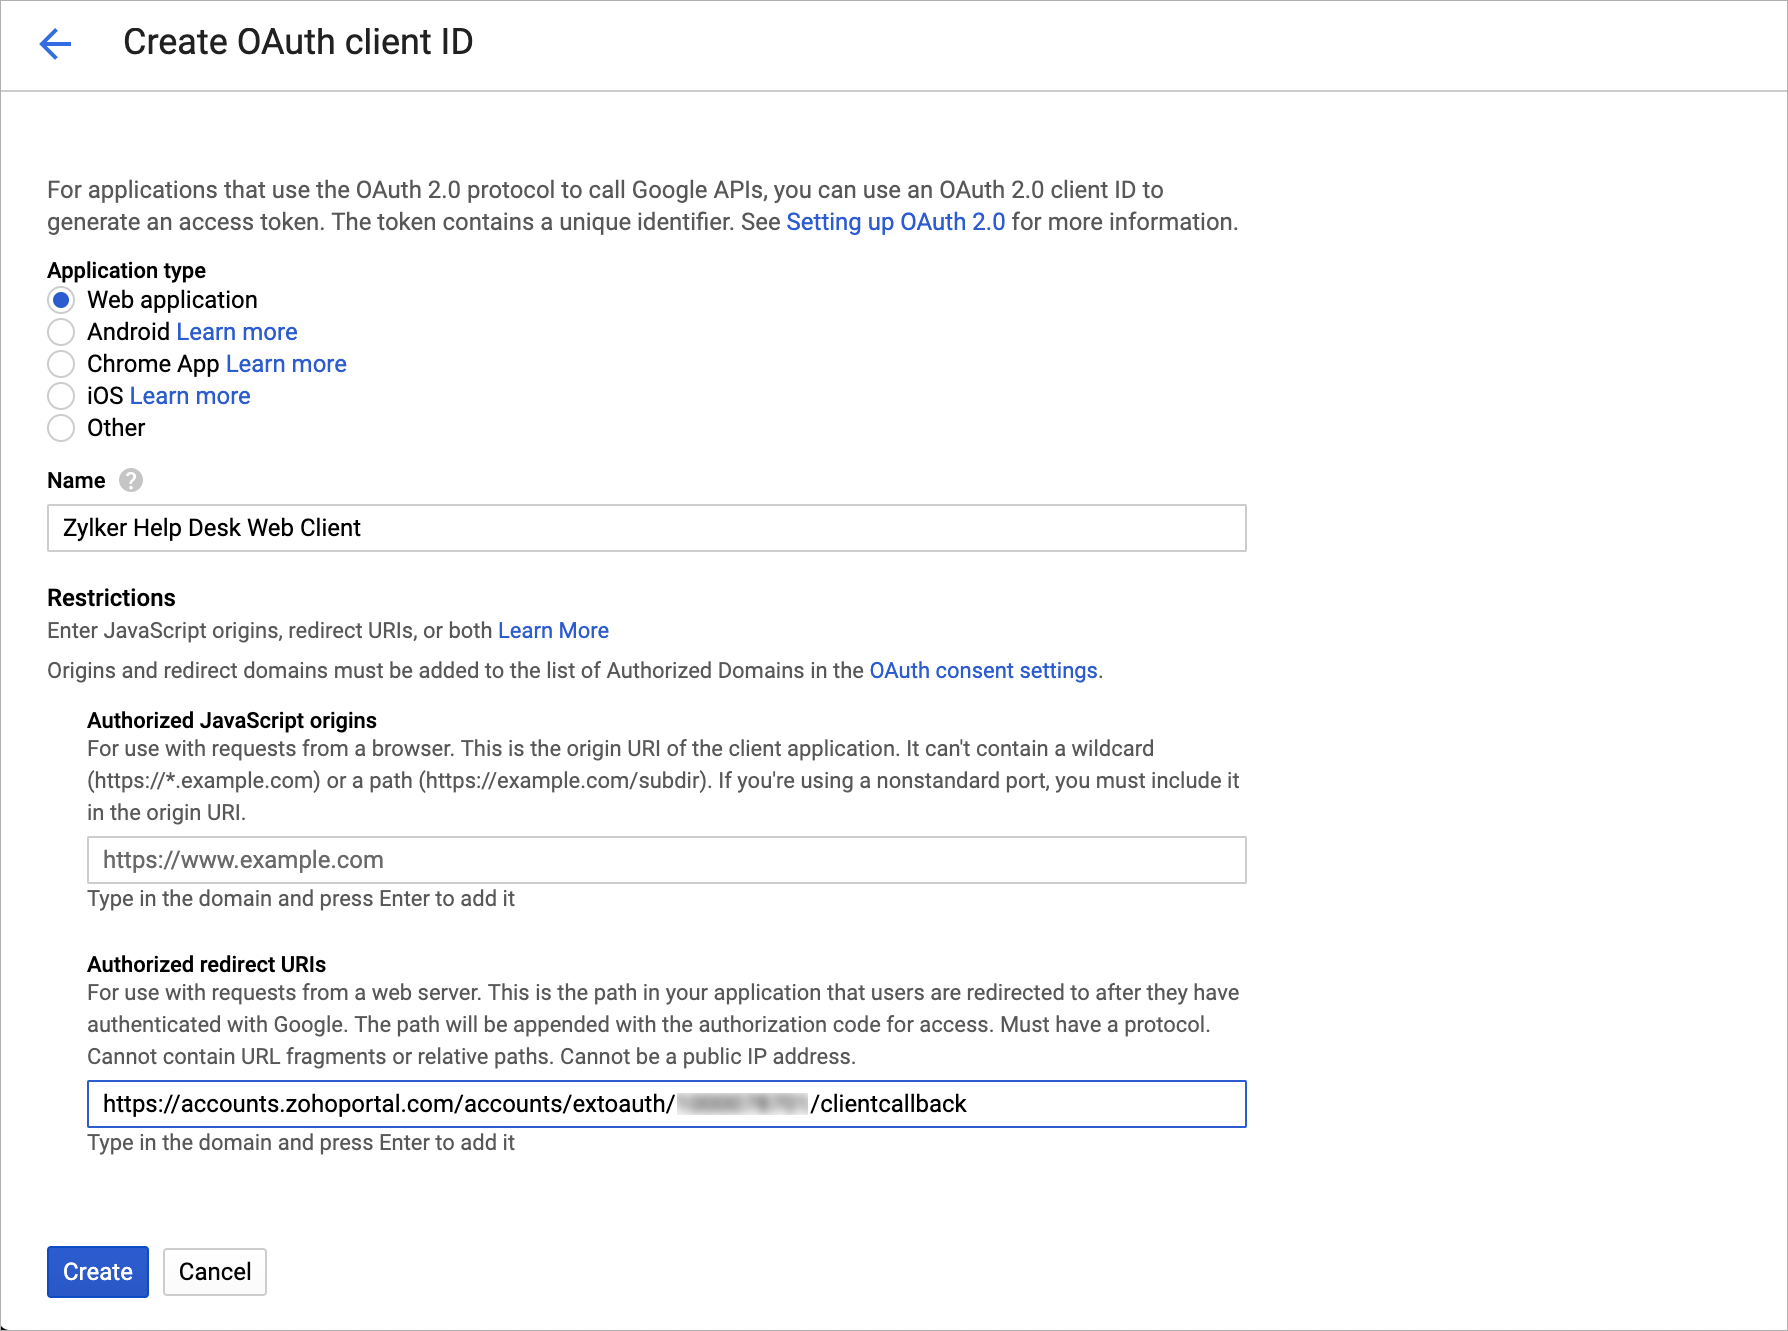
Task: Select the Android application type
Action: [x=61, y=332]
